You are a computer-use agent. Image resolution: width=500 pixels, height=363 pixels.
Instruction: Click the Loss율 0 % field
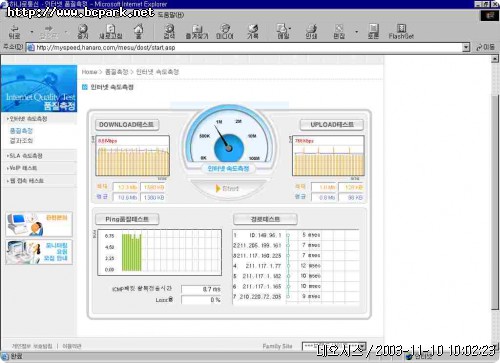pos(201,300)
